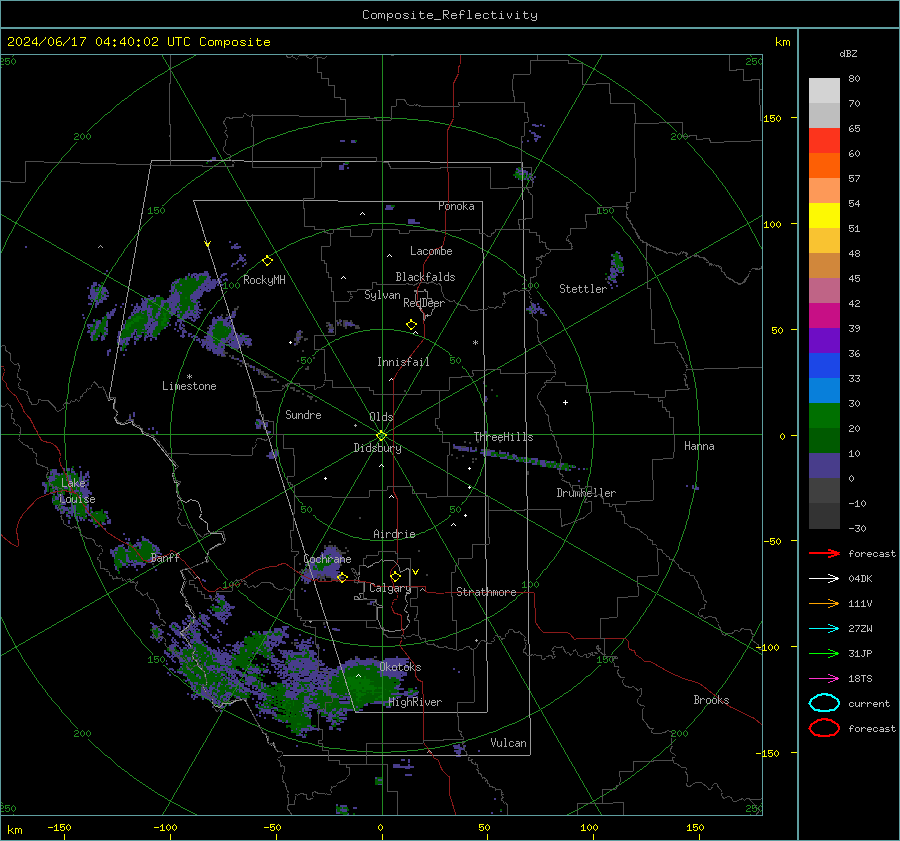Screen dimensions: 900x841
Task: Select the red 65–60 dBZ color swatch
Action: point(824,140)
